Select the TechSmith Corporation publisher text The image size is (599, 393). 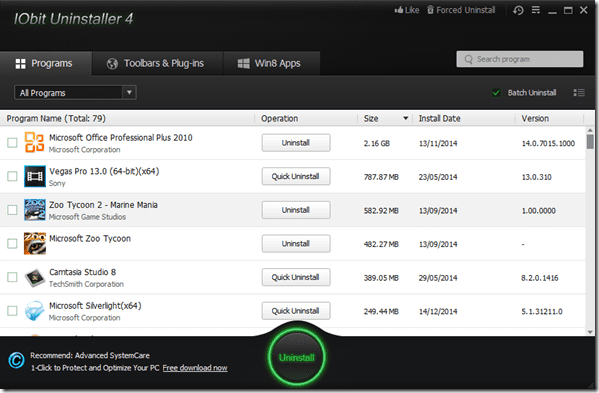click(86, 284)
